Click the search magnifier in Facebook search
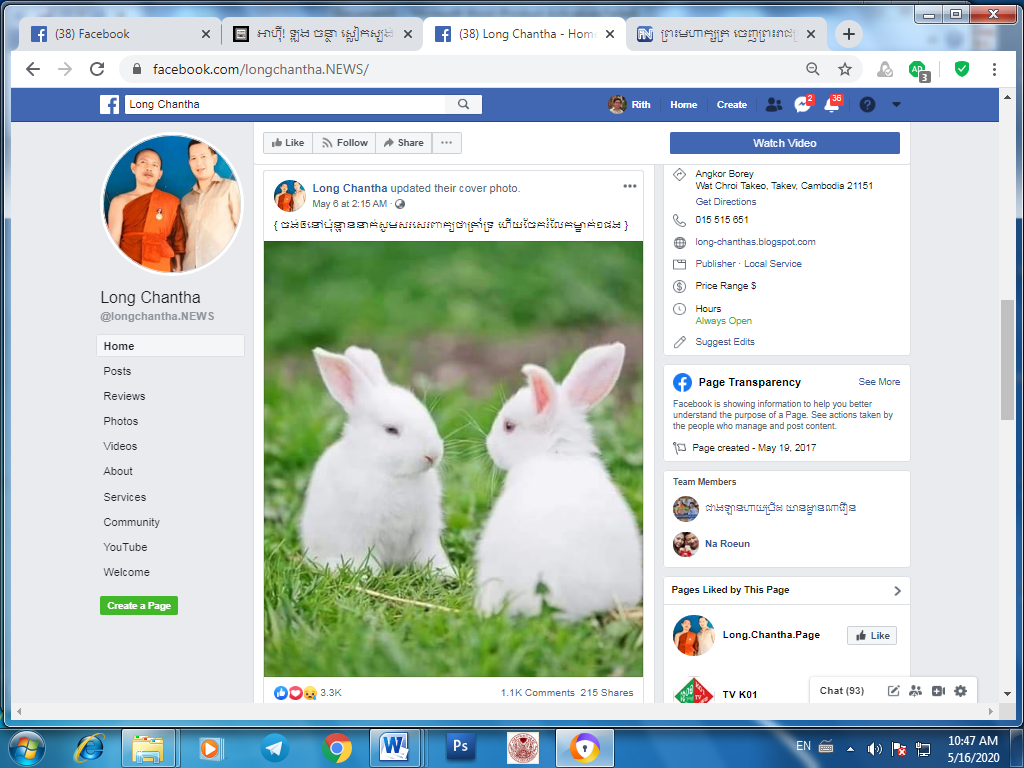1024x768 pixels. pos(463,104)
